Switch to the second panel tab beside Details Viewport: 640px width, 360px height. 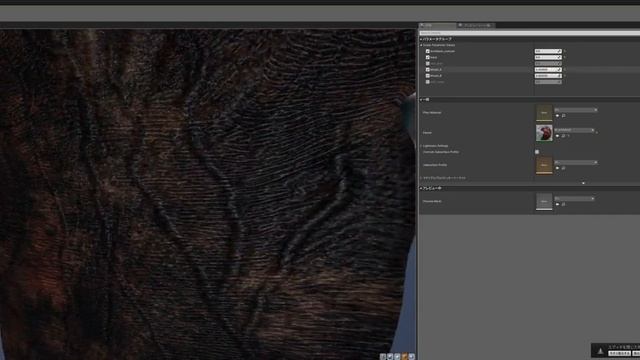point(476,25)
